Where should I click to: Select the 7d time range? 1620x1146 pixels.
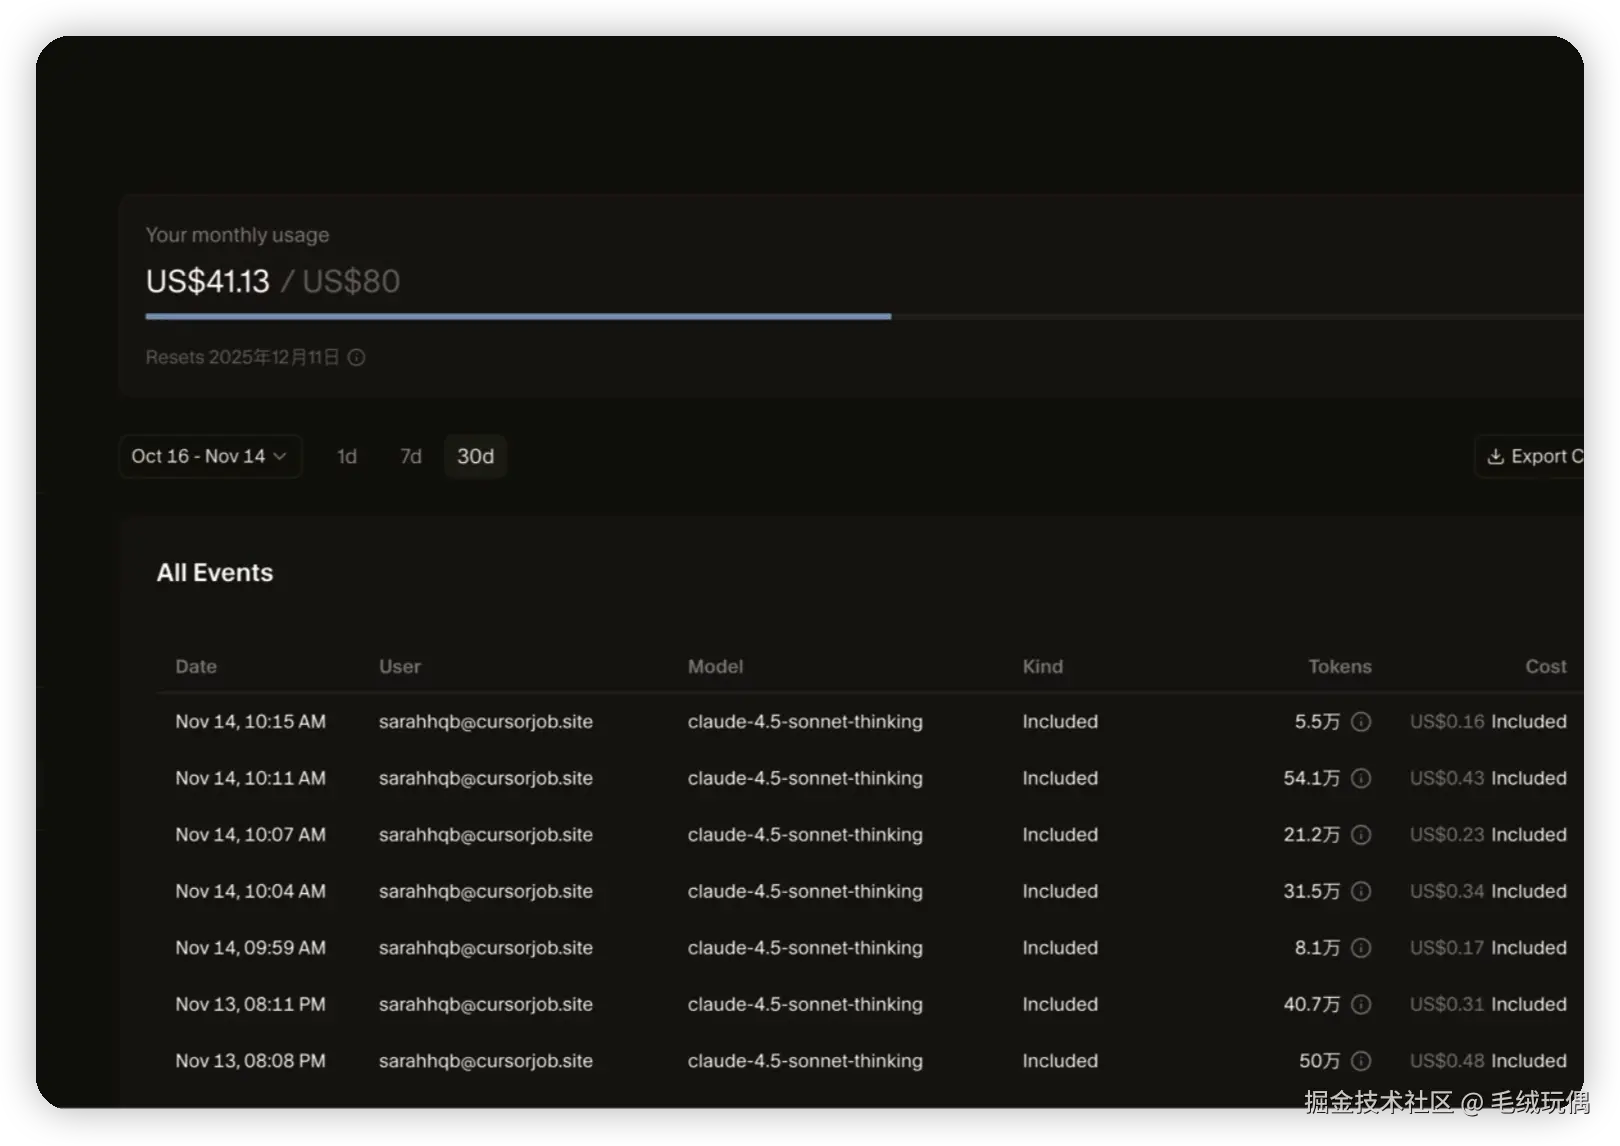411,456
